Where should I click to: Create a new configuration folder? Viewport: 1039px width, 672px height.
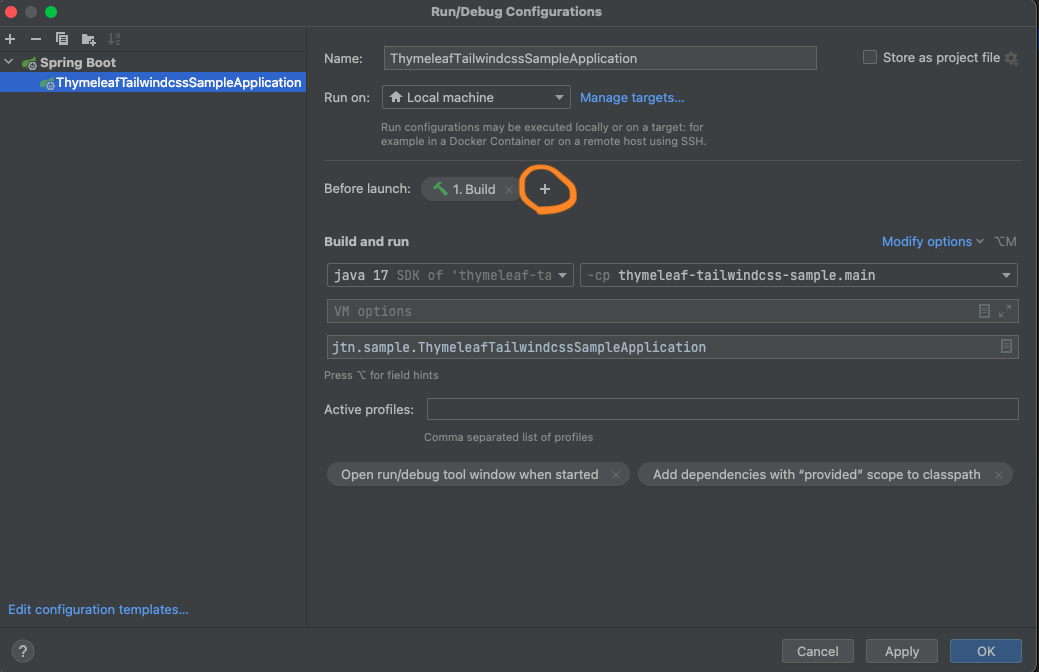[x=88, y=39]
